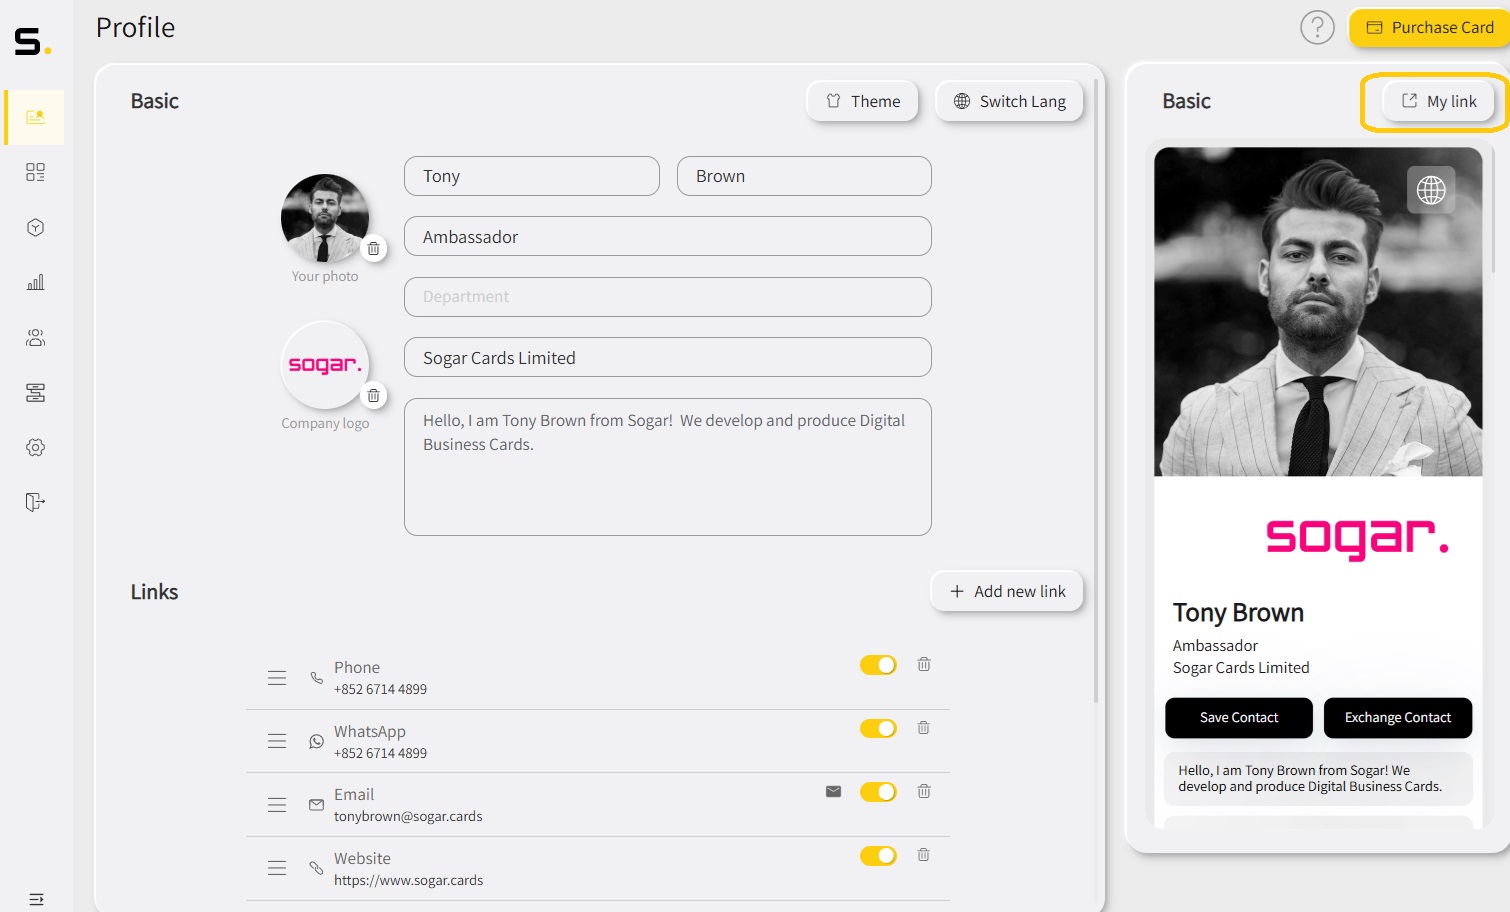Disable the Phone link toggle
The height and width of the screenshot is (912, 1510).
[878, 665]
